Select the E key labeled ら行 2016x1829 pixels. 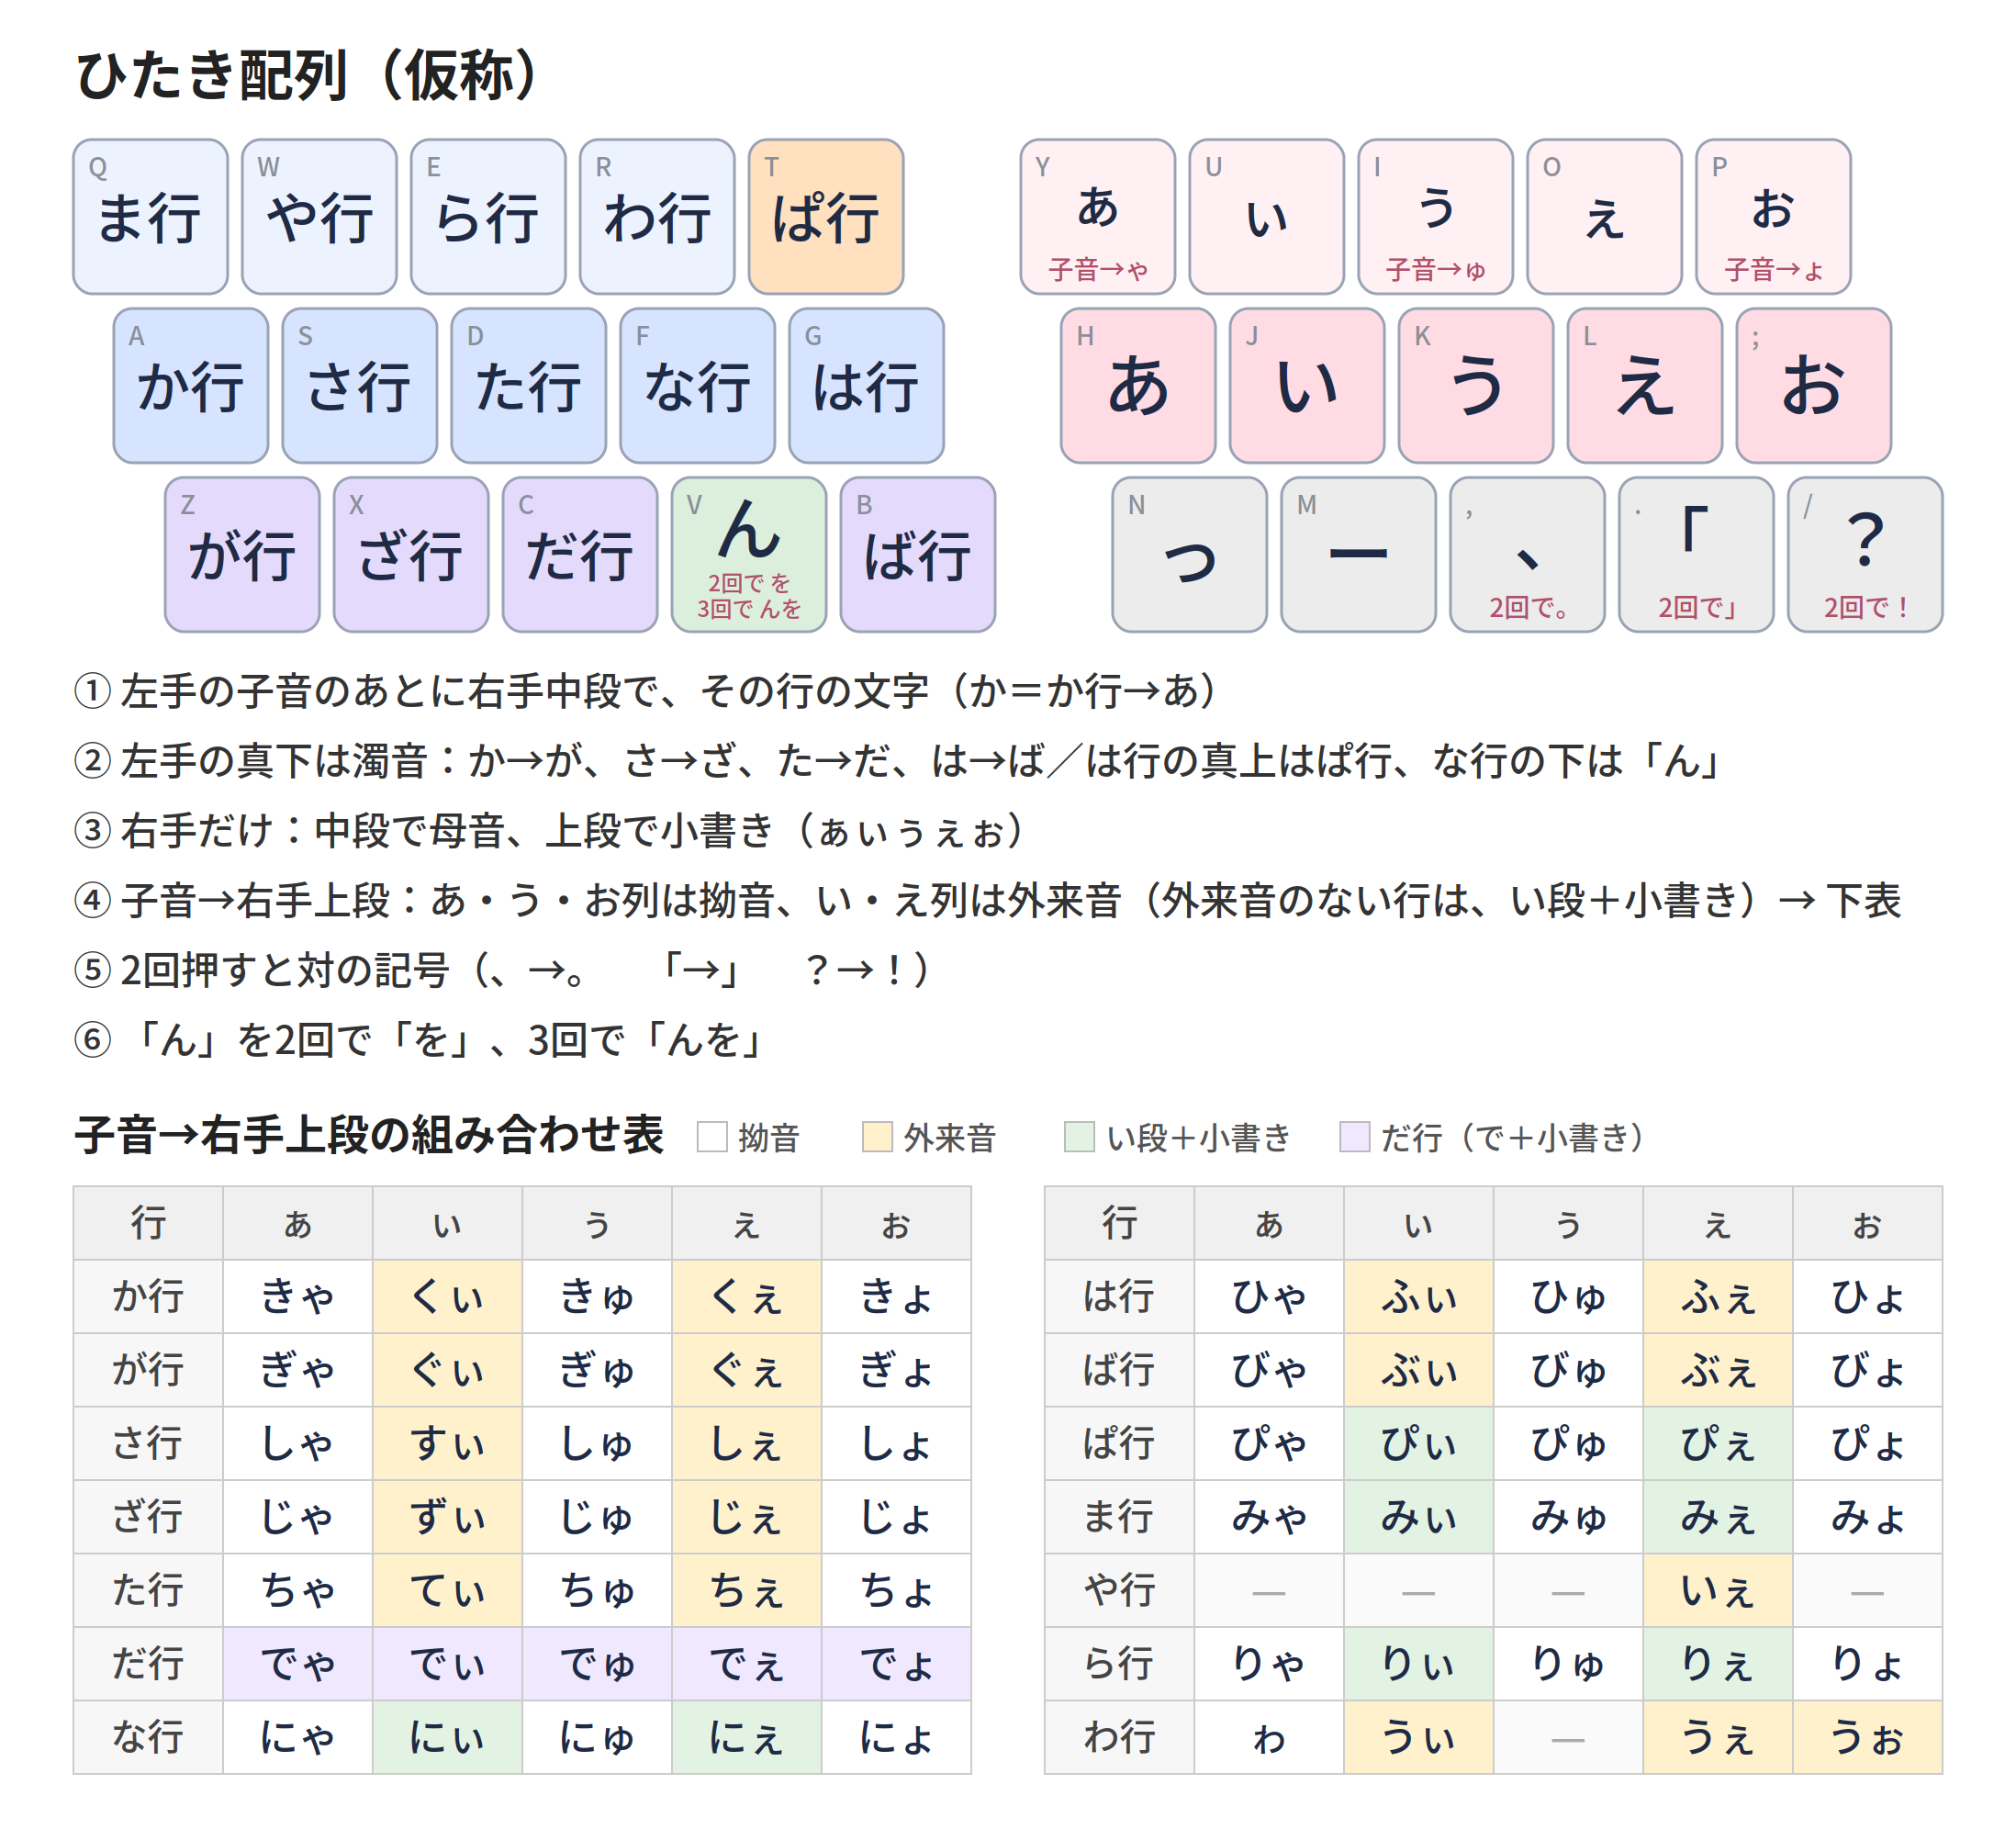pyautogui.click(x=488, y=217)
